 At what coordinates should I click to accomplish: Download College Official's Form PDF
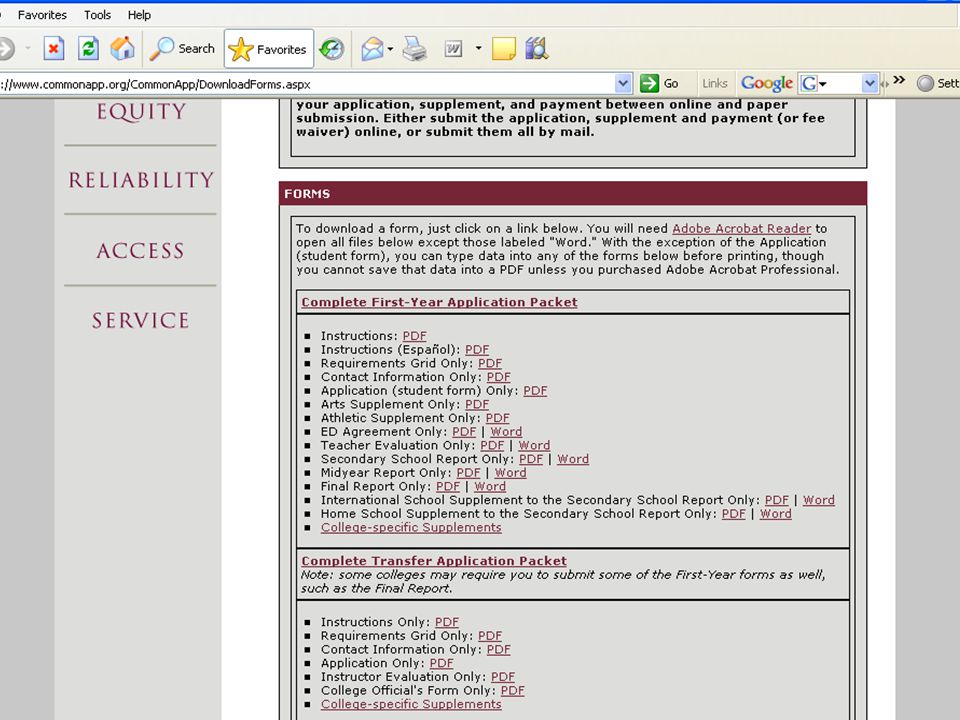(x=512, y=690)
